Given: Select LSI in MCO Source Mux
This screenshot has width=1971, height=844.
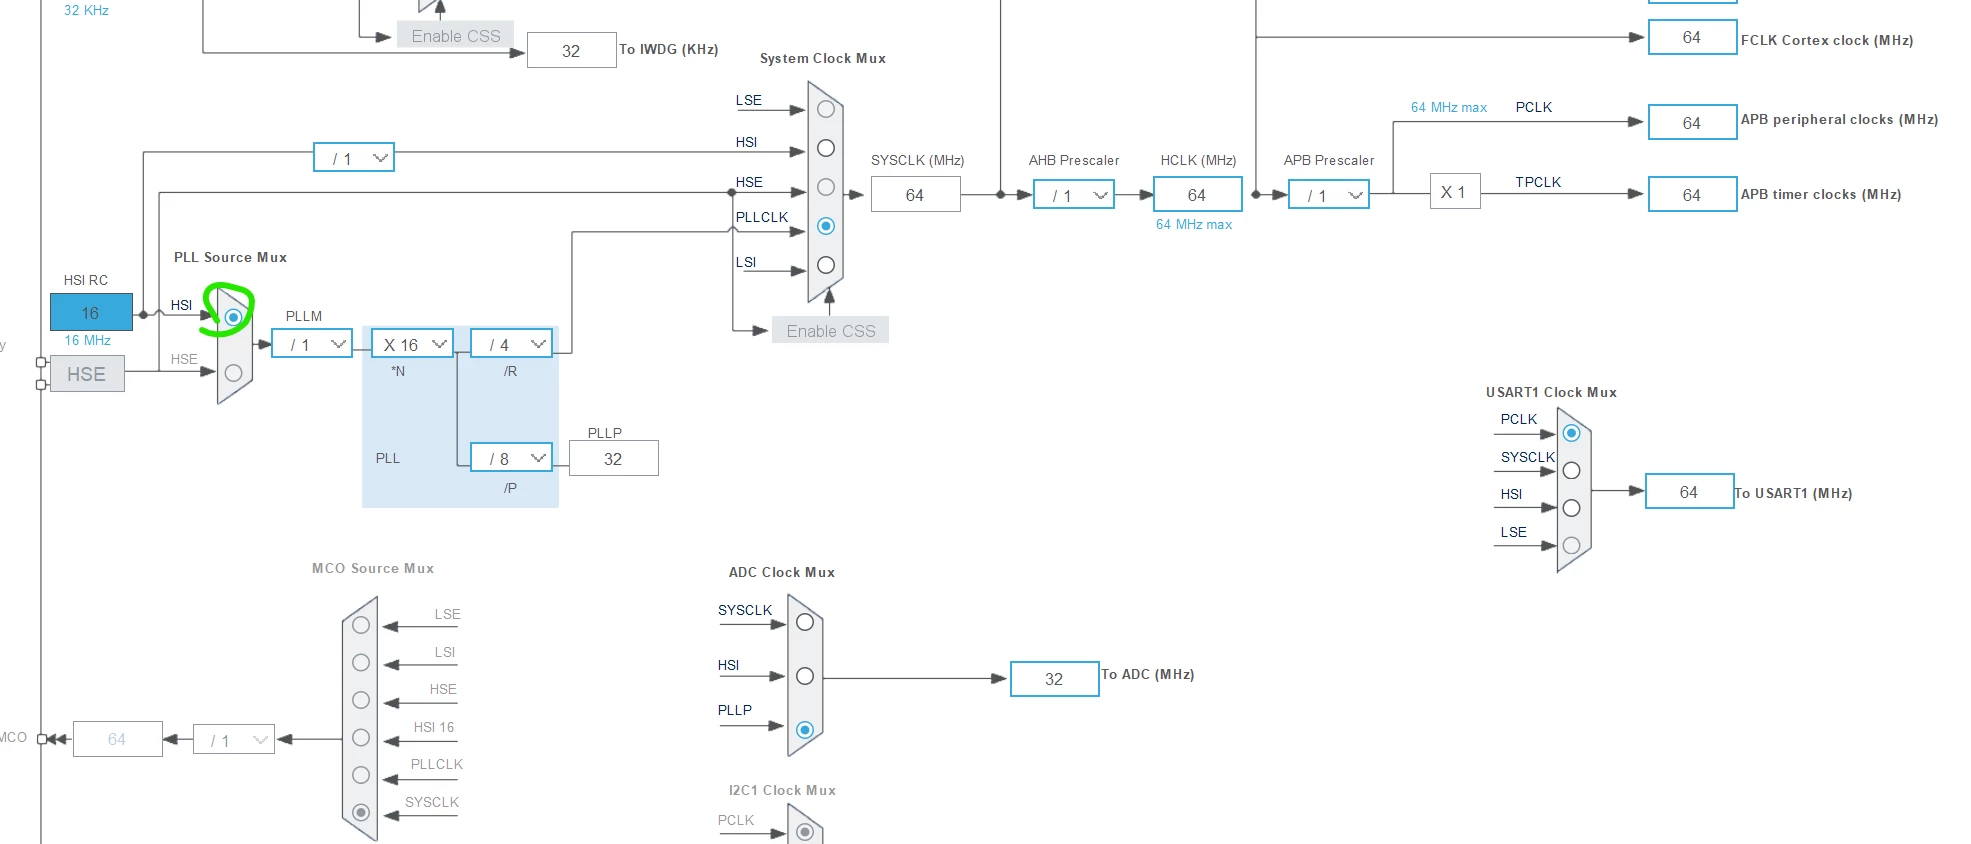Looking at the screenshot, I should [x=361, y=662].
